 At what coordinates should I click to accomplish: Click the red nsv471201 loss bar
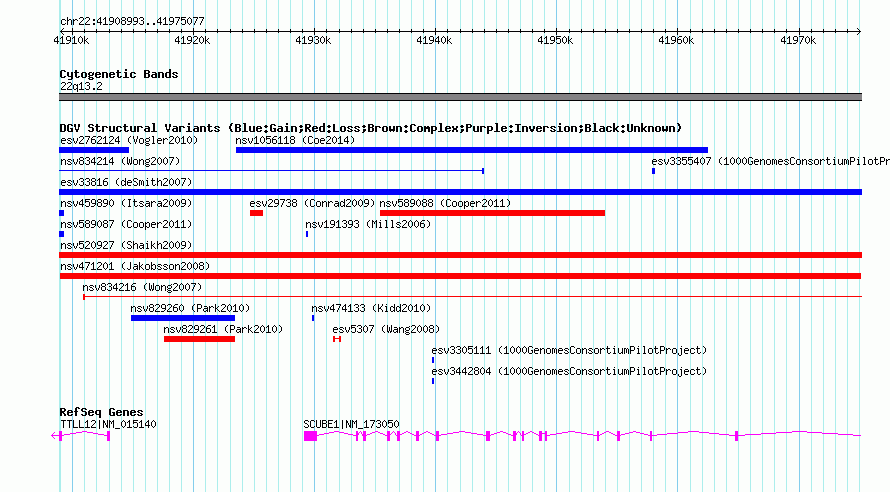pos(460,276)
